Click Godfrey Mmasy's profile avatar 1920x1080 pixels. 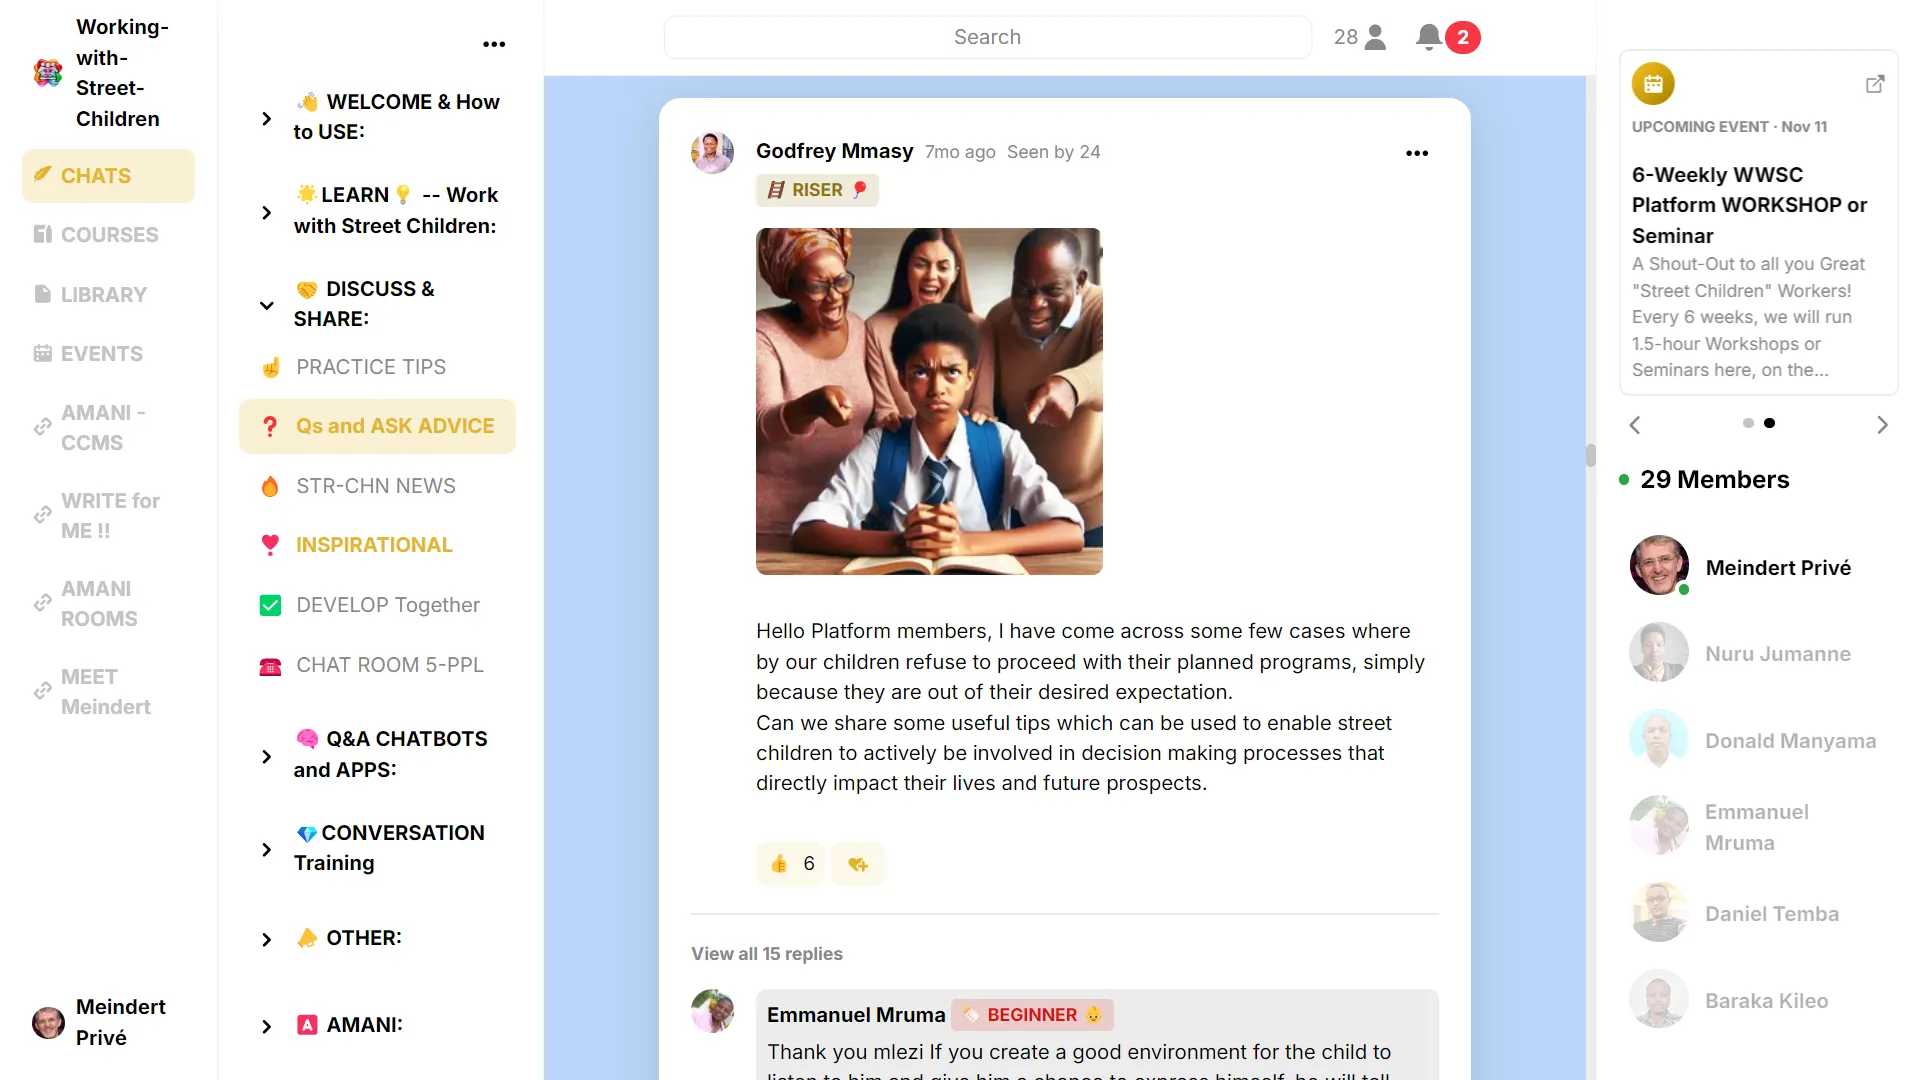tap(712, 152)
